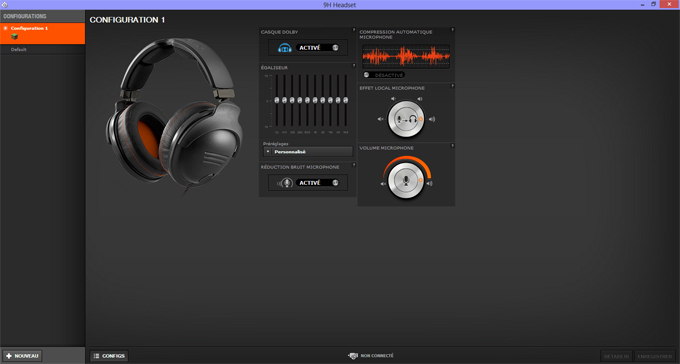This screenshot has width=680, height=364.
Task: Click the Configuration 1 page heading
Action: pyautogui.click(x=127, y=20)
